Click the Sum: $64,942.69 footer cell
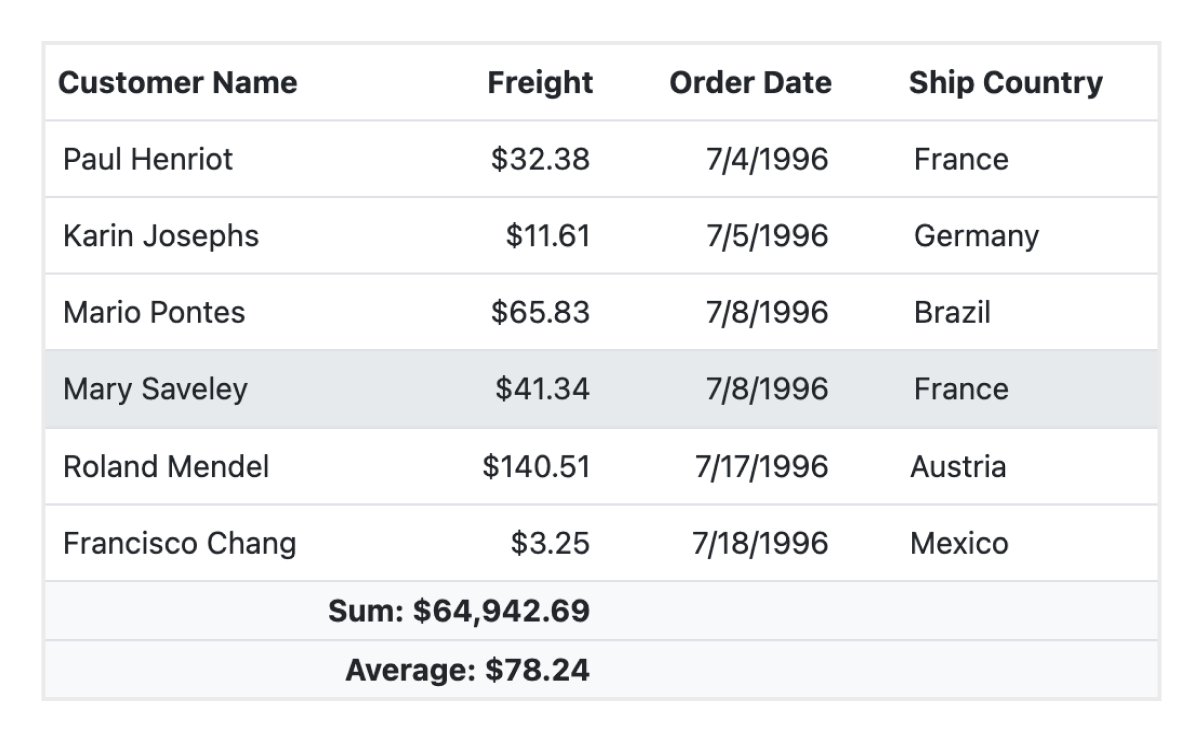 pyautogui.click(x=459, y=611)
